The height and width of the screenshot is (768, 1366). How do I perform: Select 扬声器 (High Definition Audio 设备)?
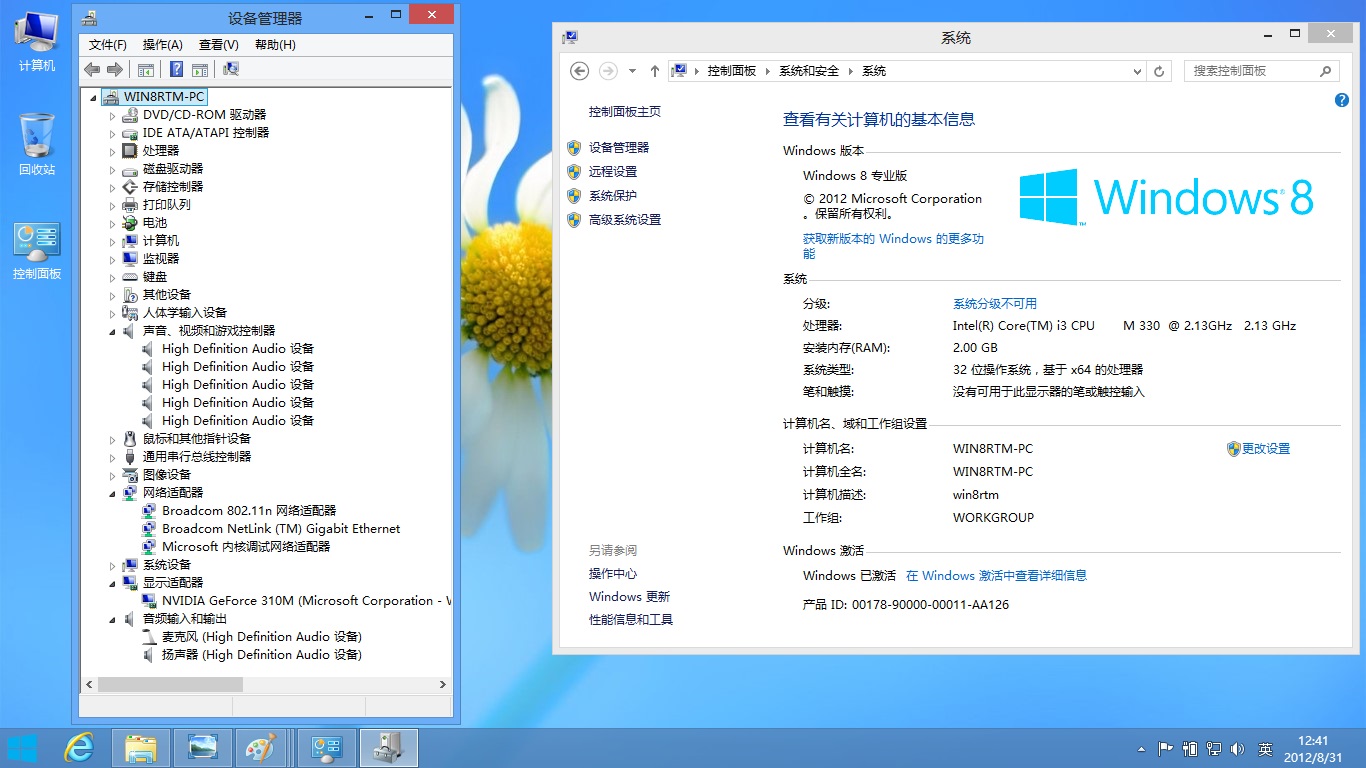coord(262,655)
